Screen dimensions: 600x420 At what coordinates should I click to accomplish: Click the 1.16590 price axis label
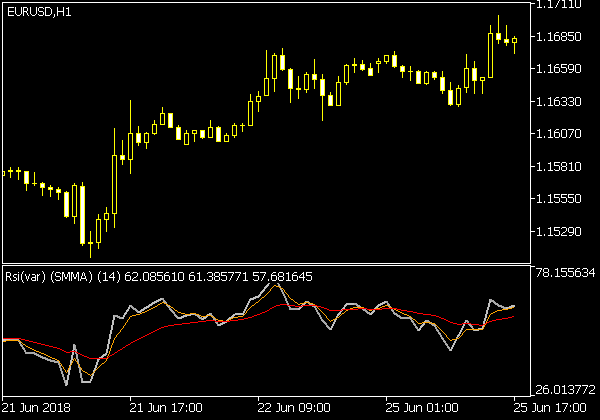pos(558,69)
